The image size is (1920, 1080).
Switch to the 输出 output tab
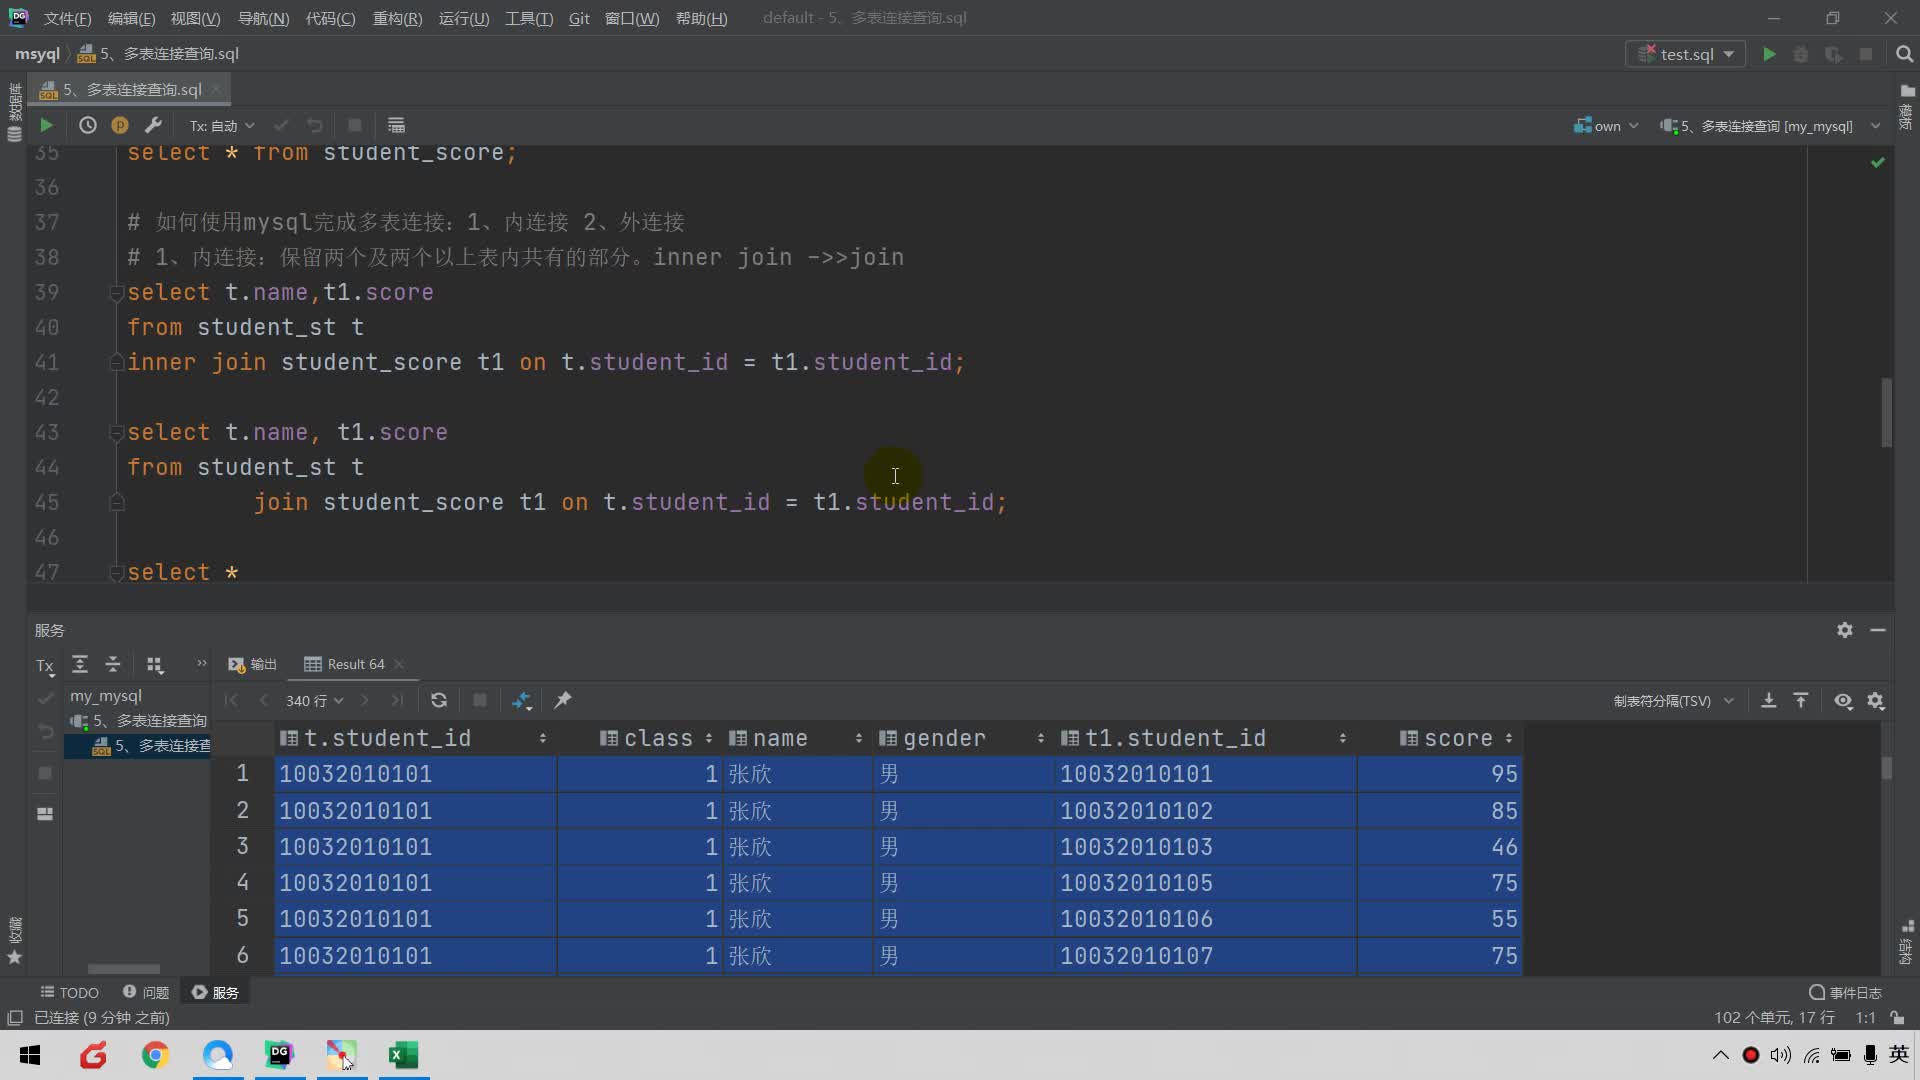tap(252, 664)
